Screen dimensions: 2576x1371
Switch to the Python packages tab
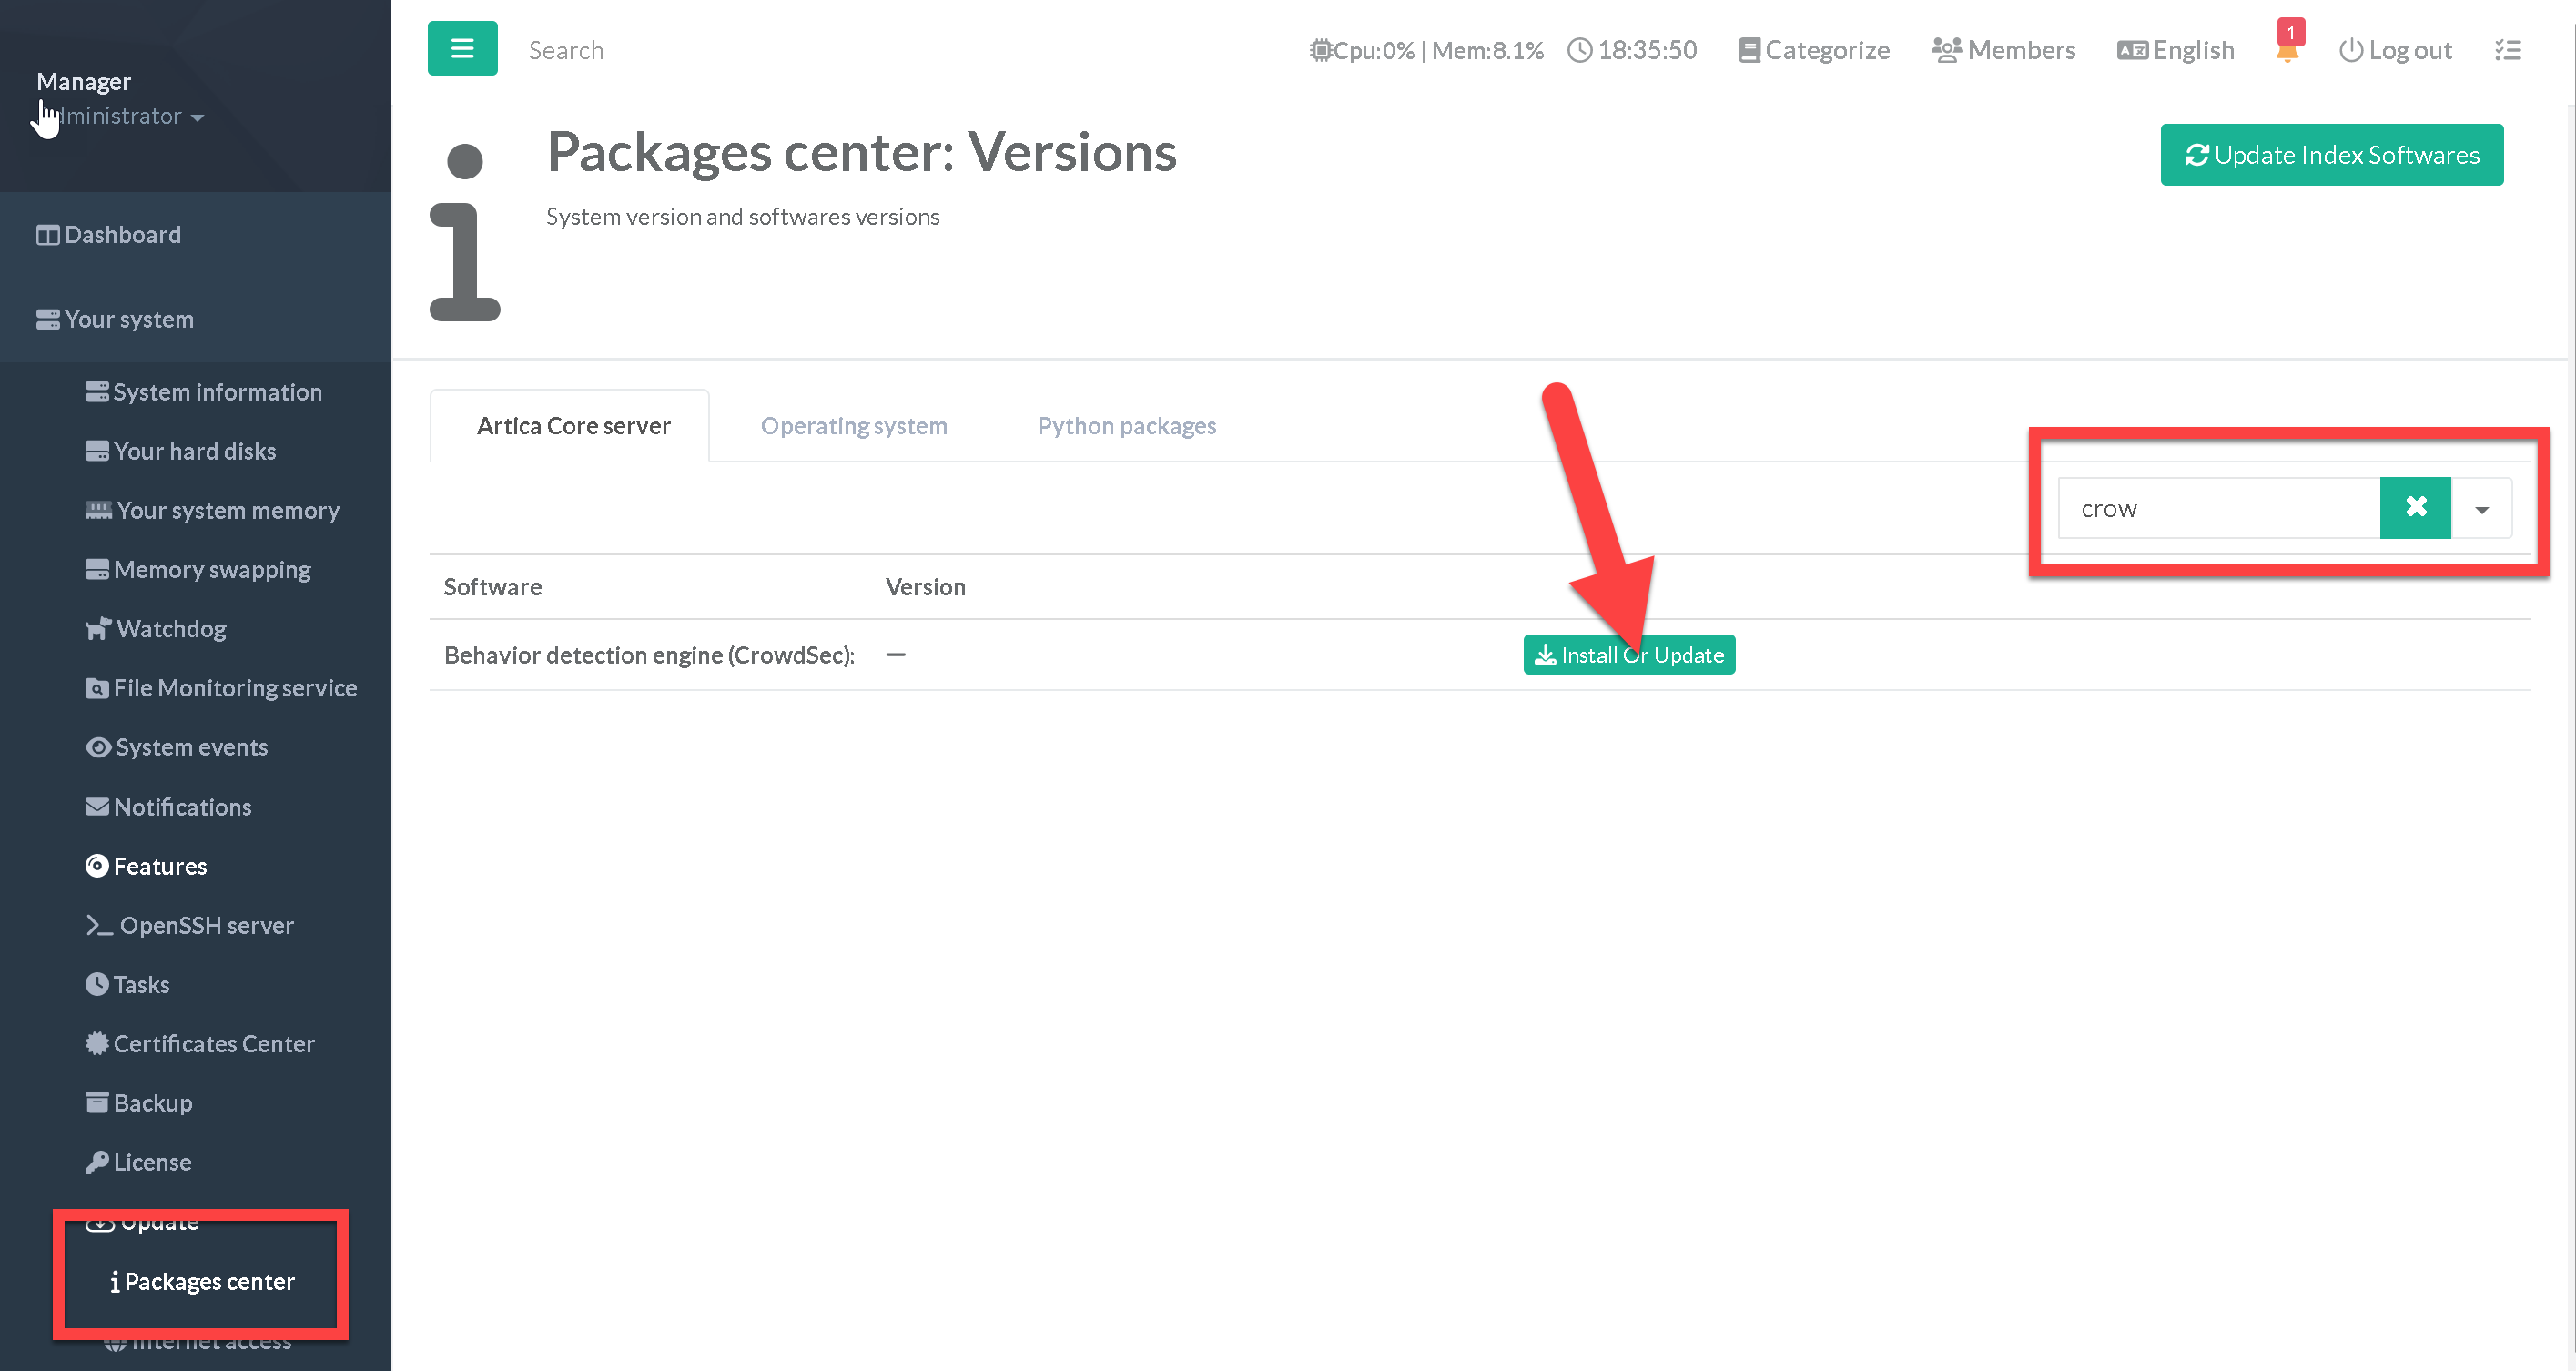coord(1126,426)
